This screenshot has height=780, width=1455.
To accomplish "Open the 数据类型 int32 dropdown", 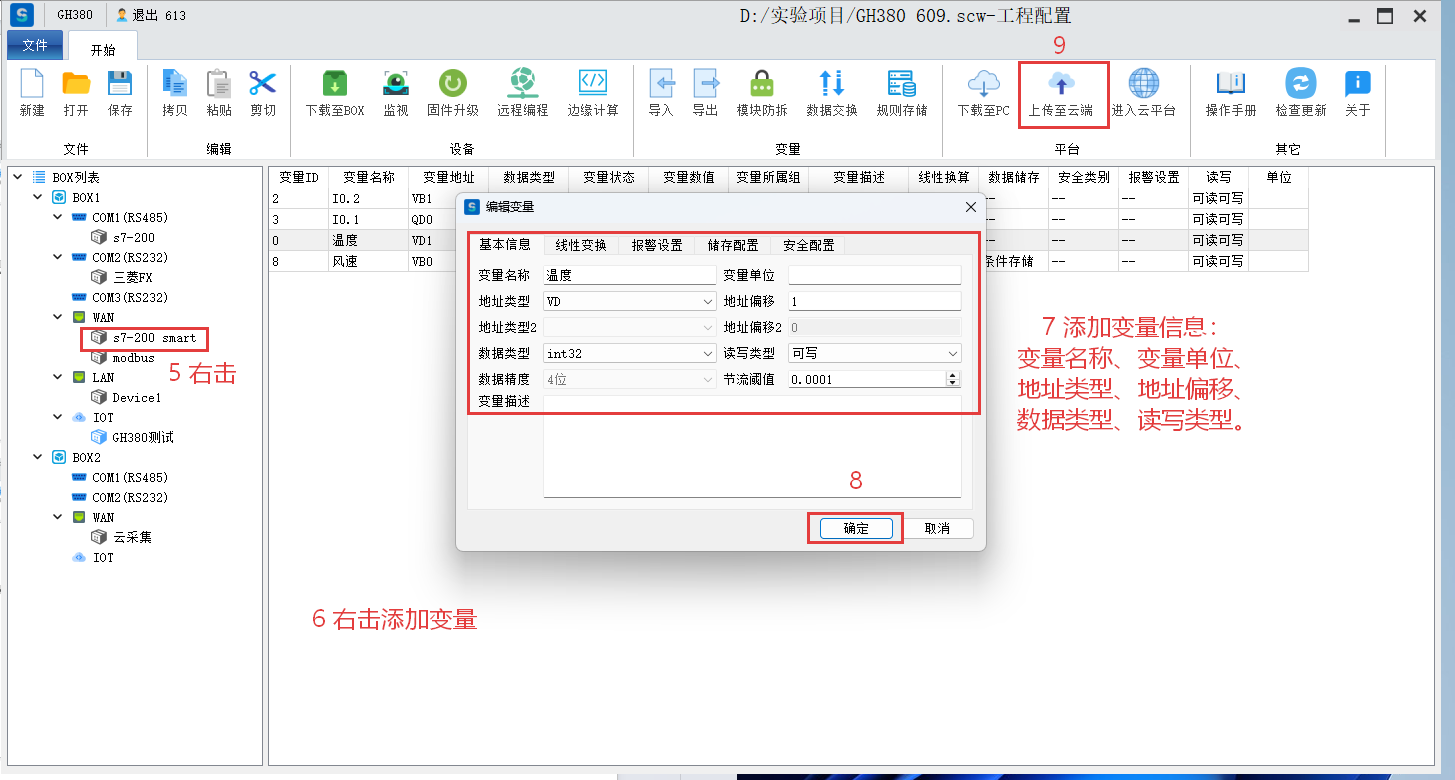I will pyautogui.click(x=629, y=353).
